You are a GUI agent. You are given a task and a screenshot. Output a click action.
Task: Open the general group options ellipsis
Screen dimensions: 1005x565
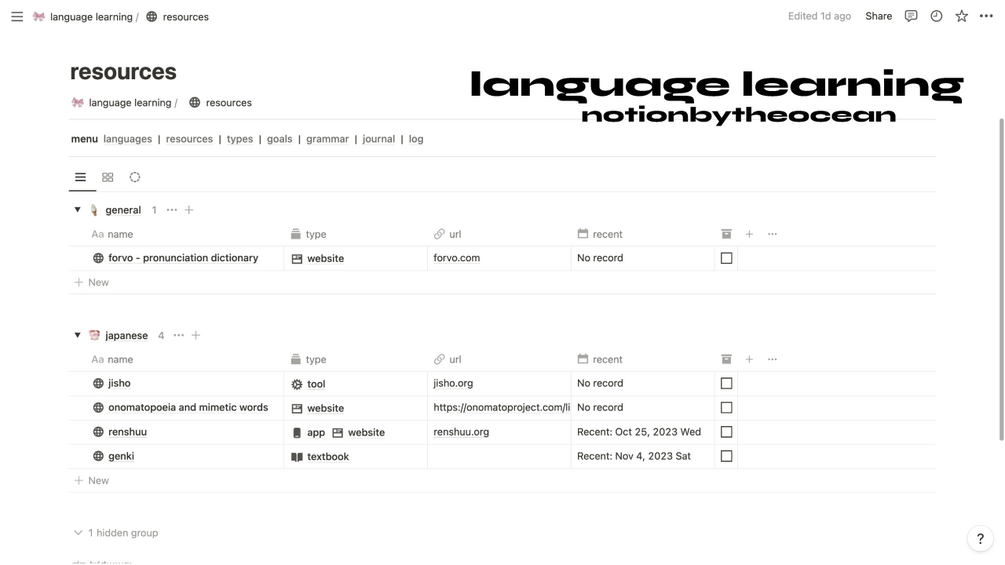click(x=172, y=210)
